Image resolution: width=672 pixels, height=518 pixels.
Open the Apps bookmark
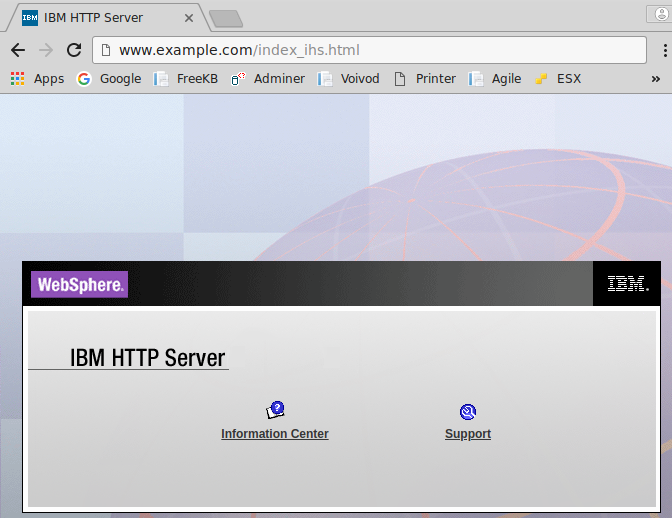point(37,79)
